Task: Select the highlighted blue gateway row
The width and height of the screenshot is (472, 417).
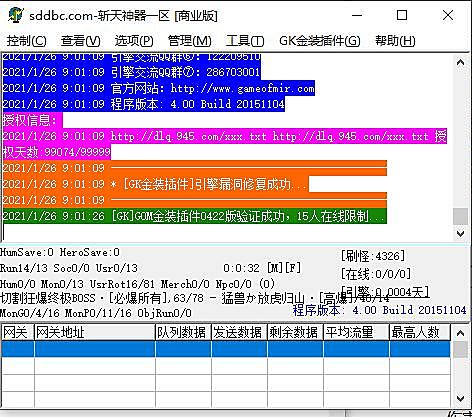Action: pos(225,349)
